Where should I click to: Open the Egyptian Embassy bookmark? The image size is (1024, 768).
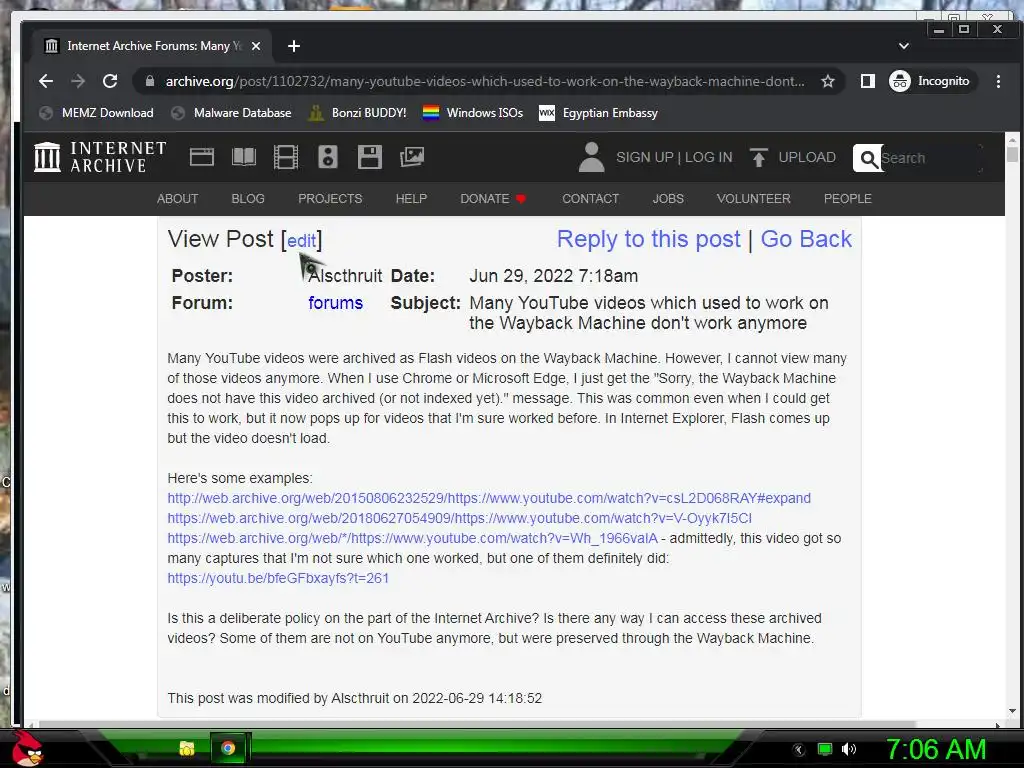(598, 113)
